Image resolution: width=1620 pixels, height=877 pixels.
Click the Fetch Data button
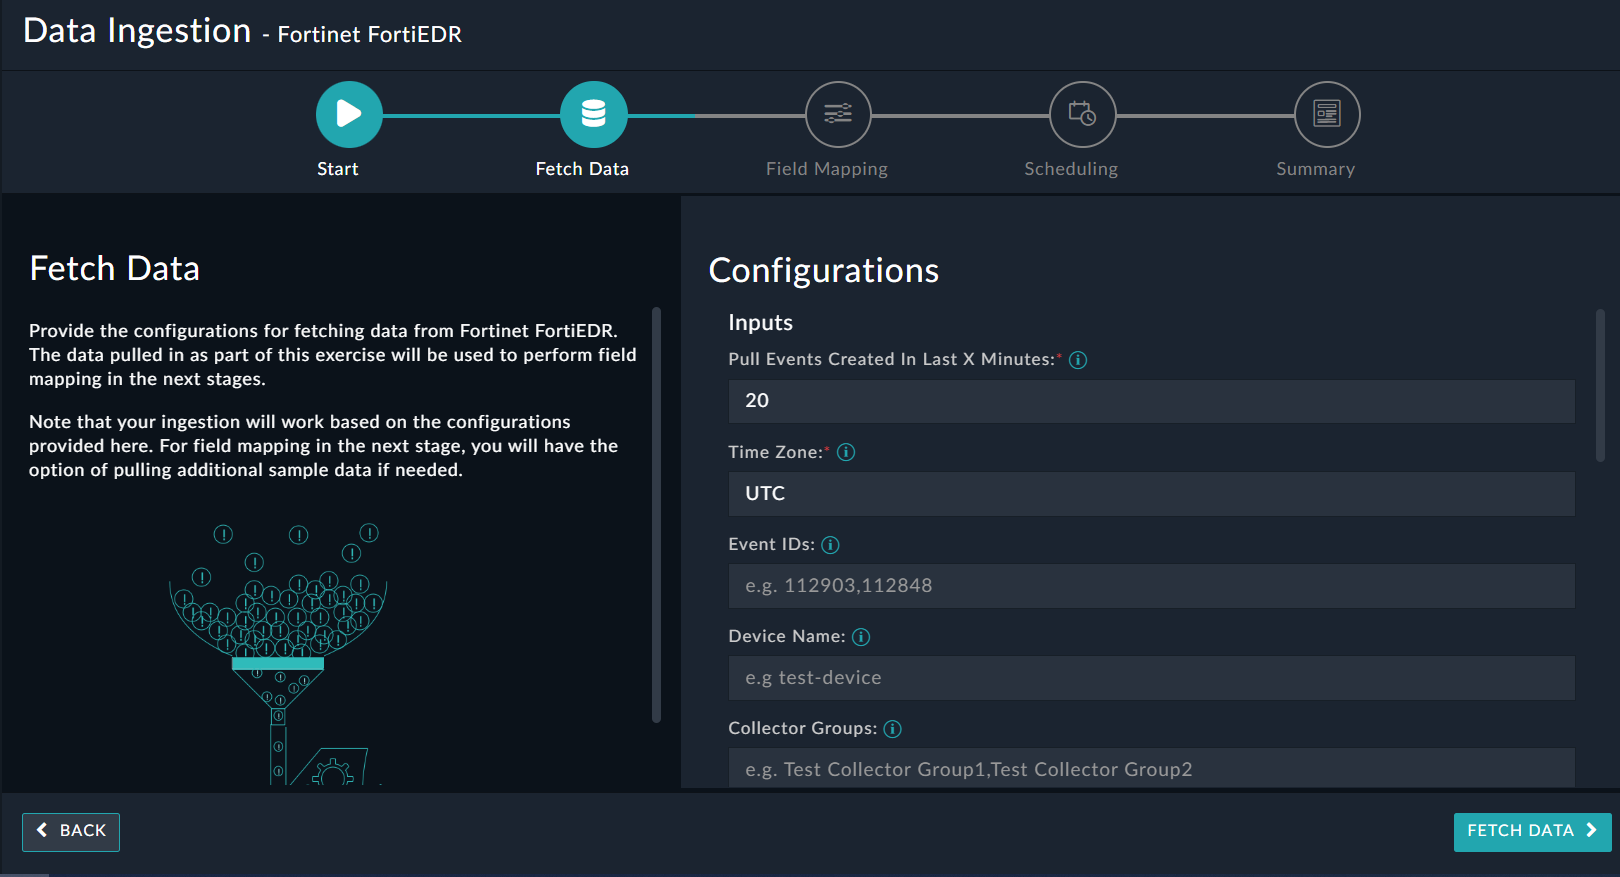[x=1531, y=831]
